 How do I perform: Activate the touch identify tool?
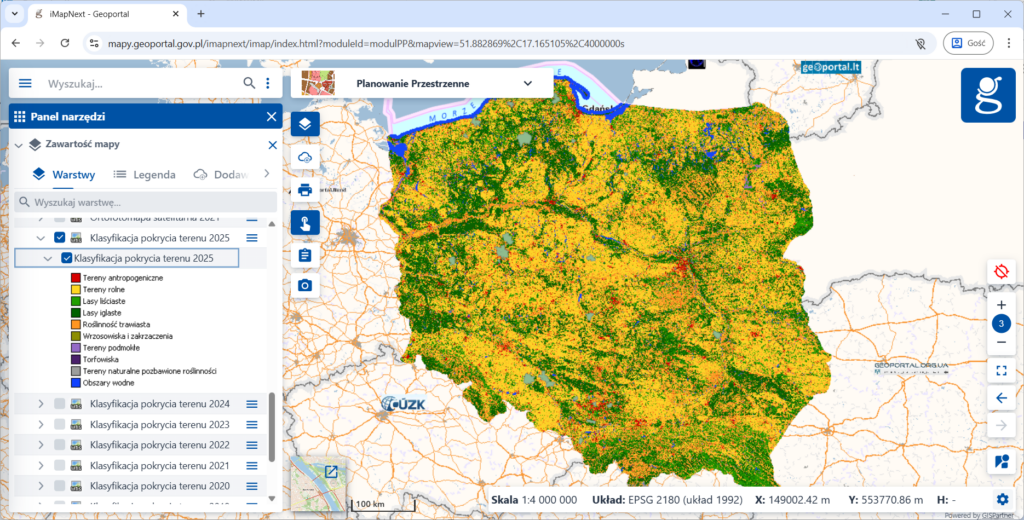coord(305,222)
